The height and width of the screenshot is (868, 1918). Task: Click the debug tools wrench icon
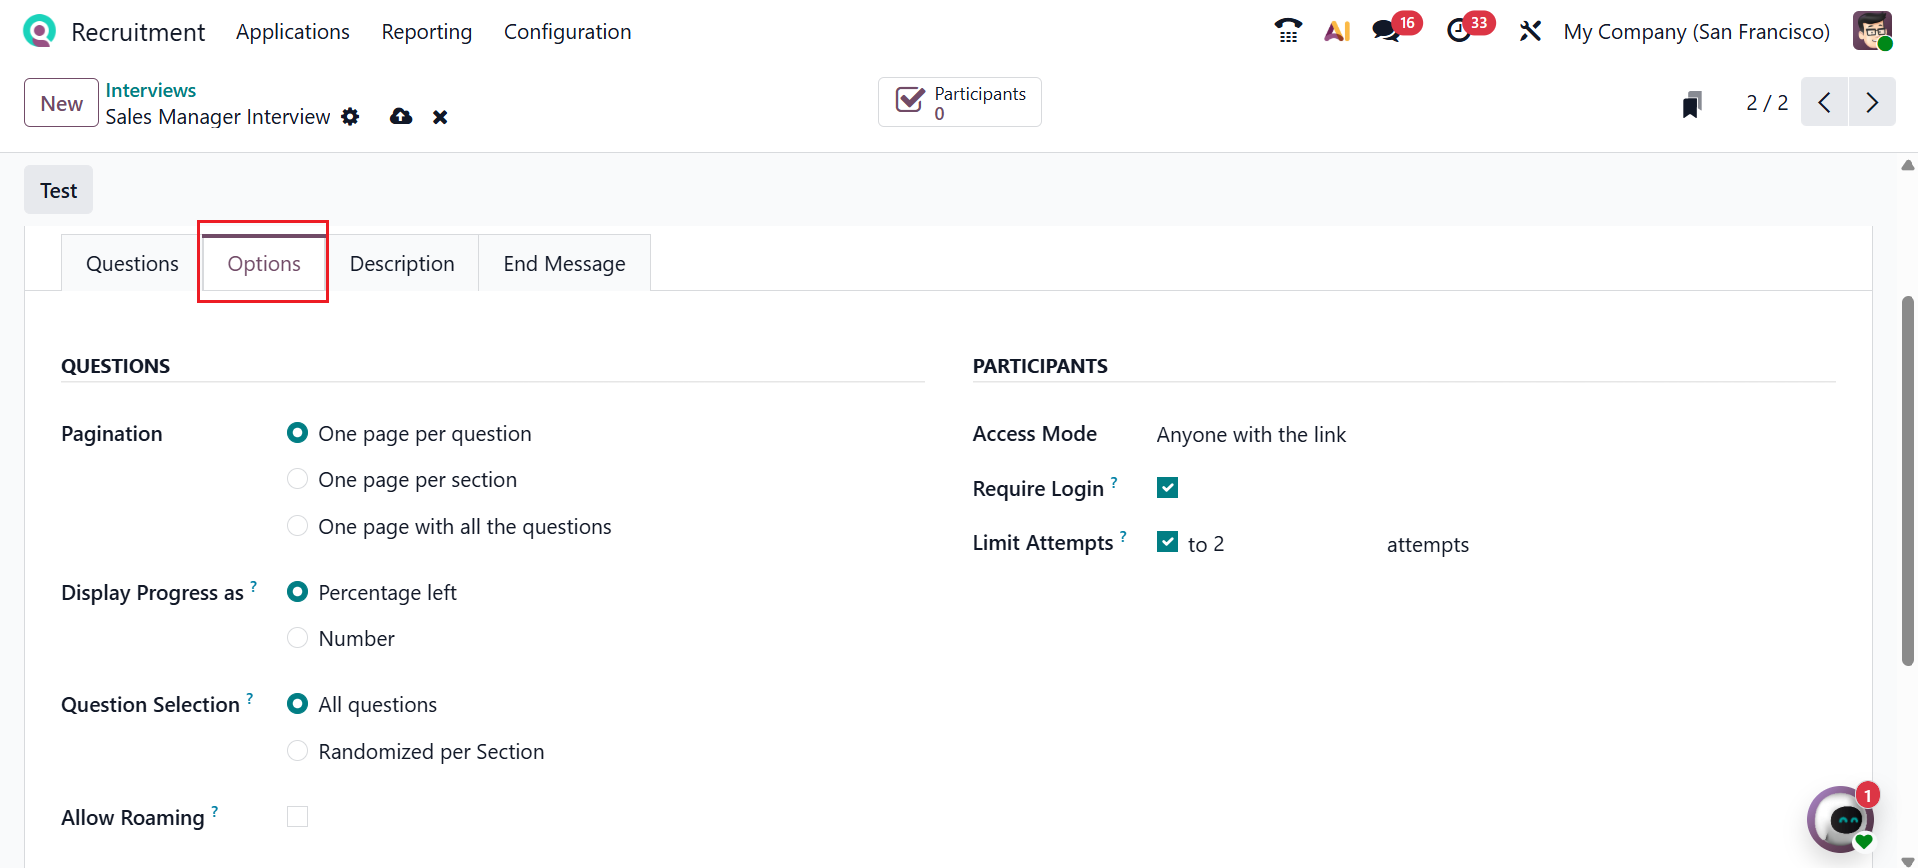1530,31
